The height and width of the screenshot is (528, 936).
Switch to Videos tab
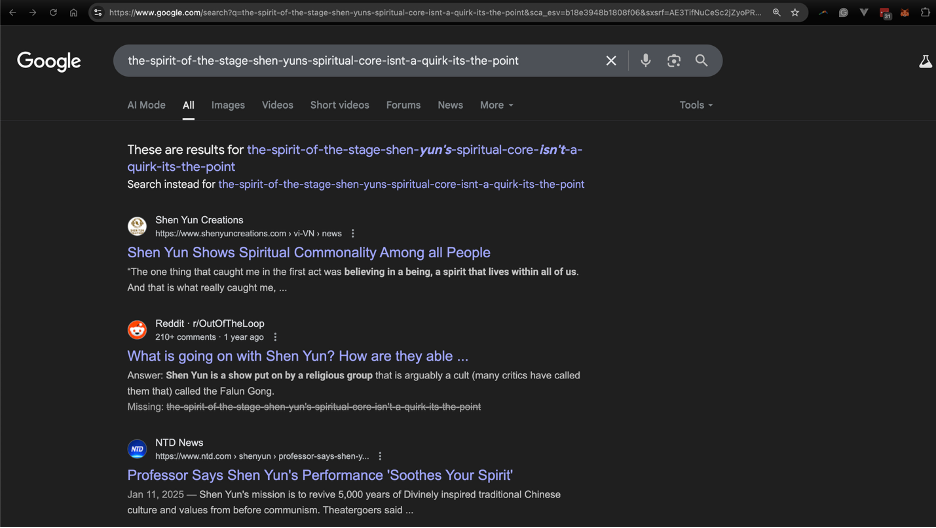click(x=278, y=105)
